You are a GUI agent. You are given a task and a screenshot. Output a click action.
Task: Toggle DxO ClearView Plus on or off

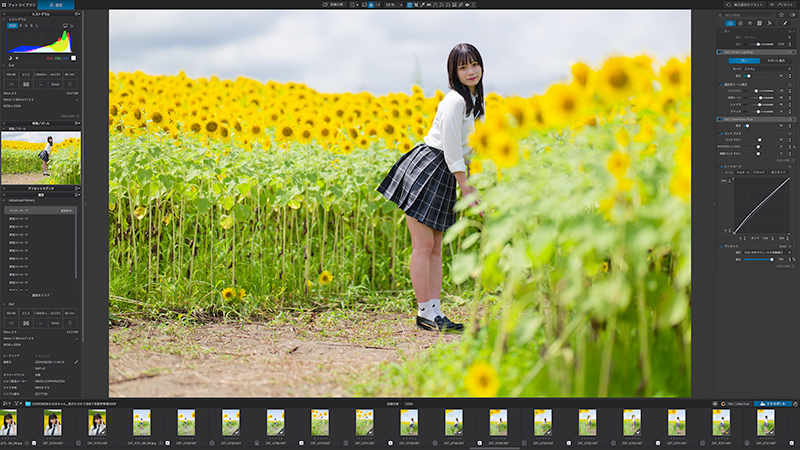720,118
